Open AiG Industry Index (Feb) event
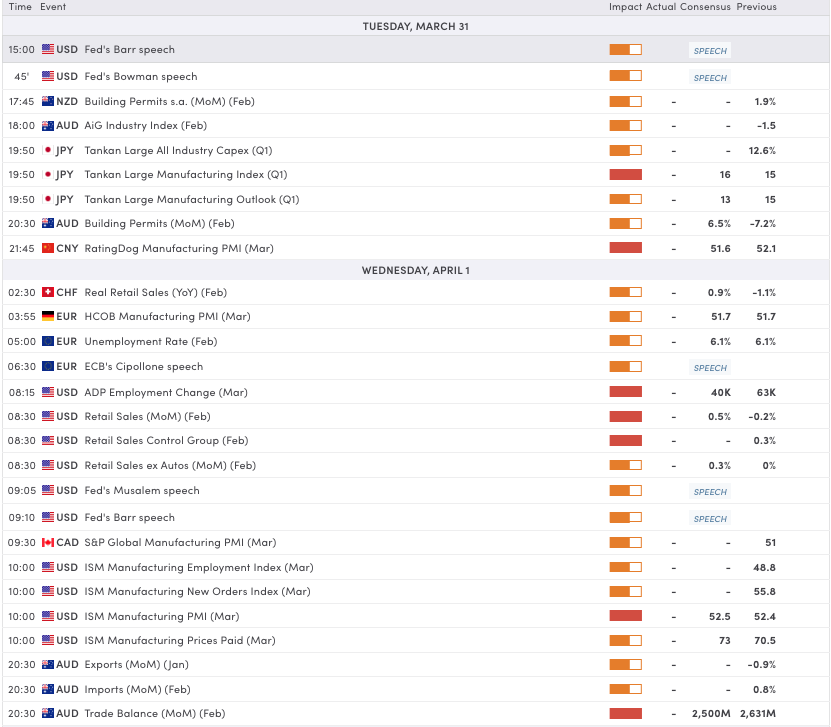Screen dimensions: 831x727 coord(146,126)
